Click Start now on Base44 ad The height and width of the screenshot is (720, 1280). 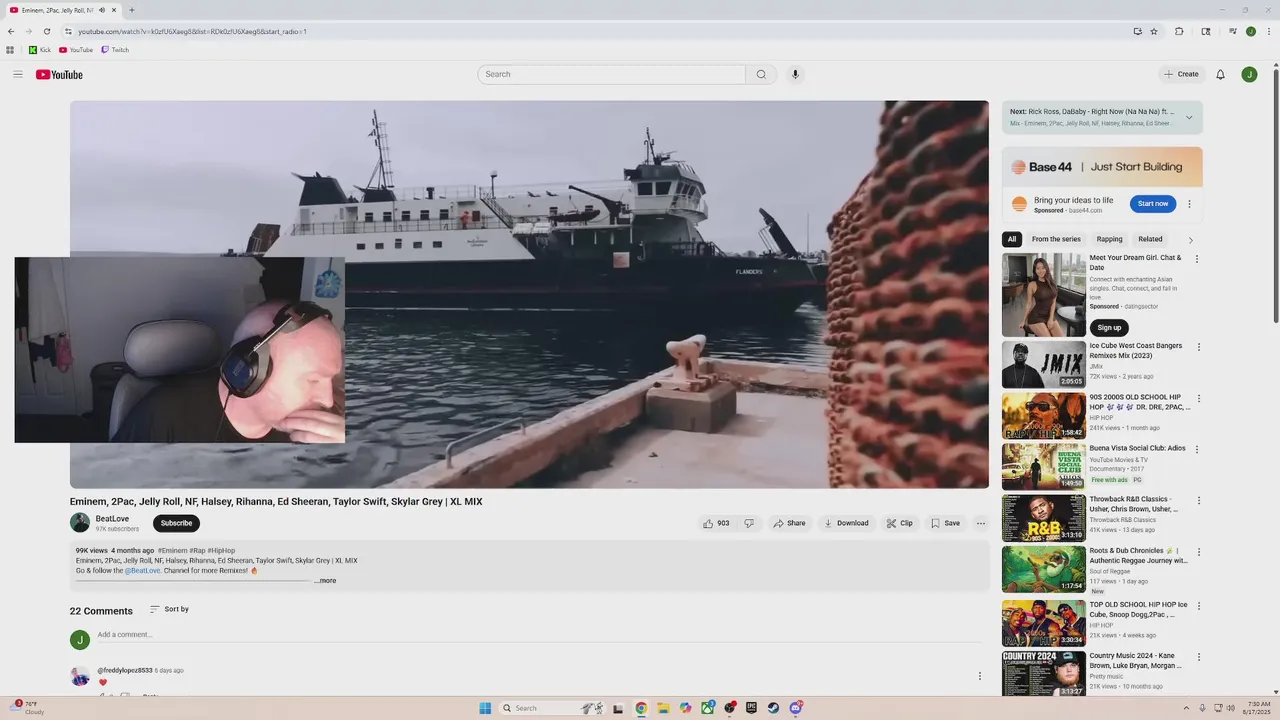[1153, 204]
